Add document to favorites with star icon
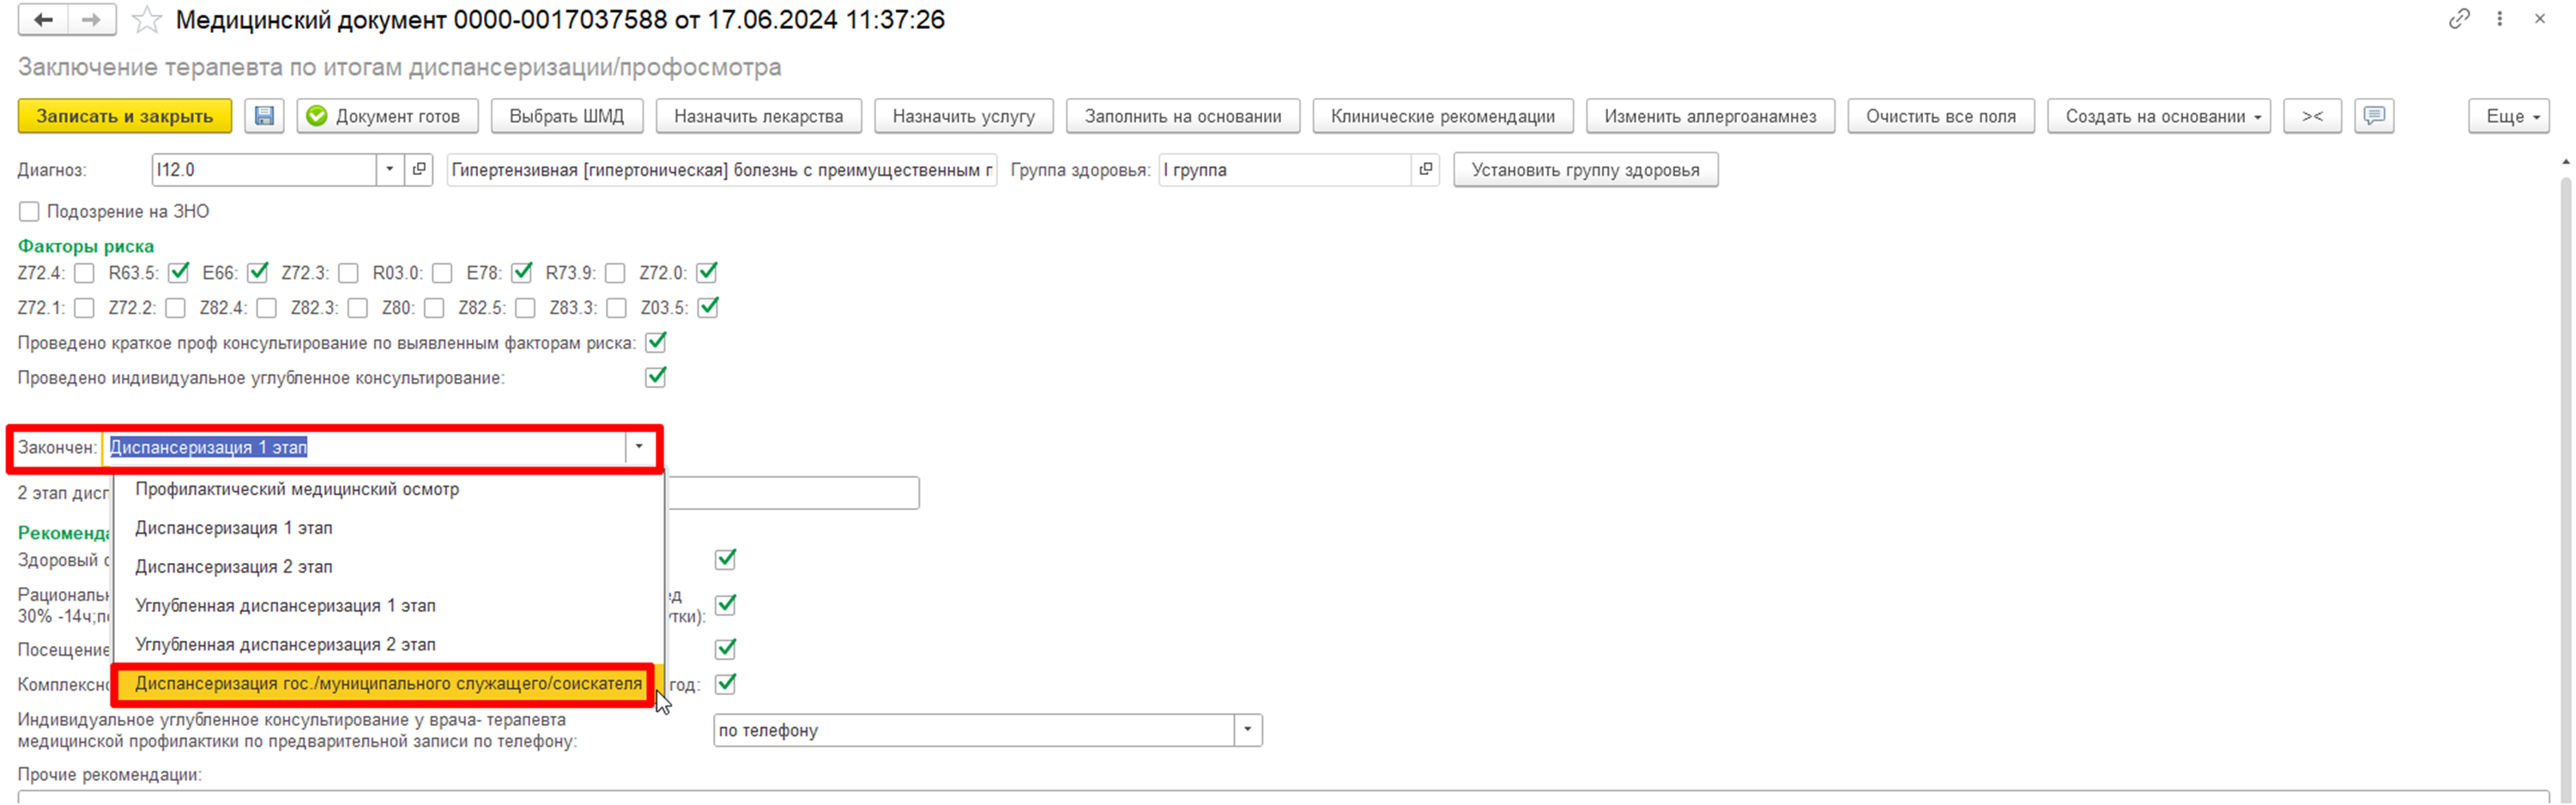The height and width of the screenshot is (805, 2576). click(x=147, y=20)
